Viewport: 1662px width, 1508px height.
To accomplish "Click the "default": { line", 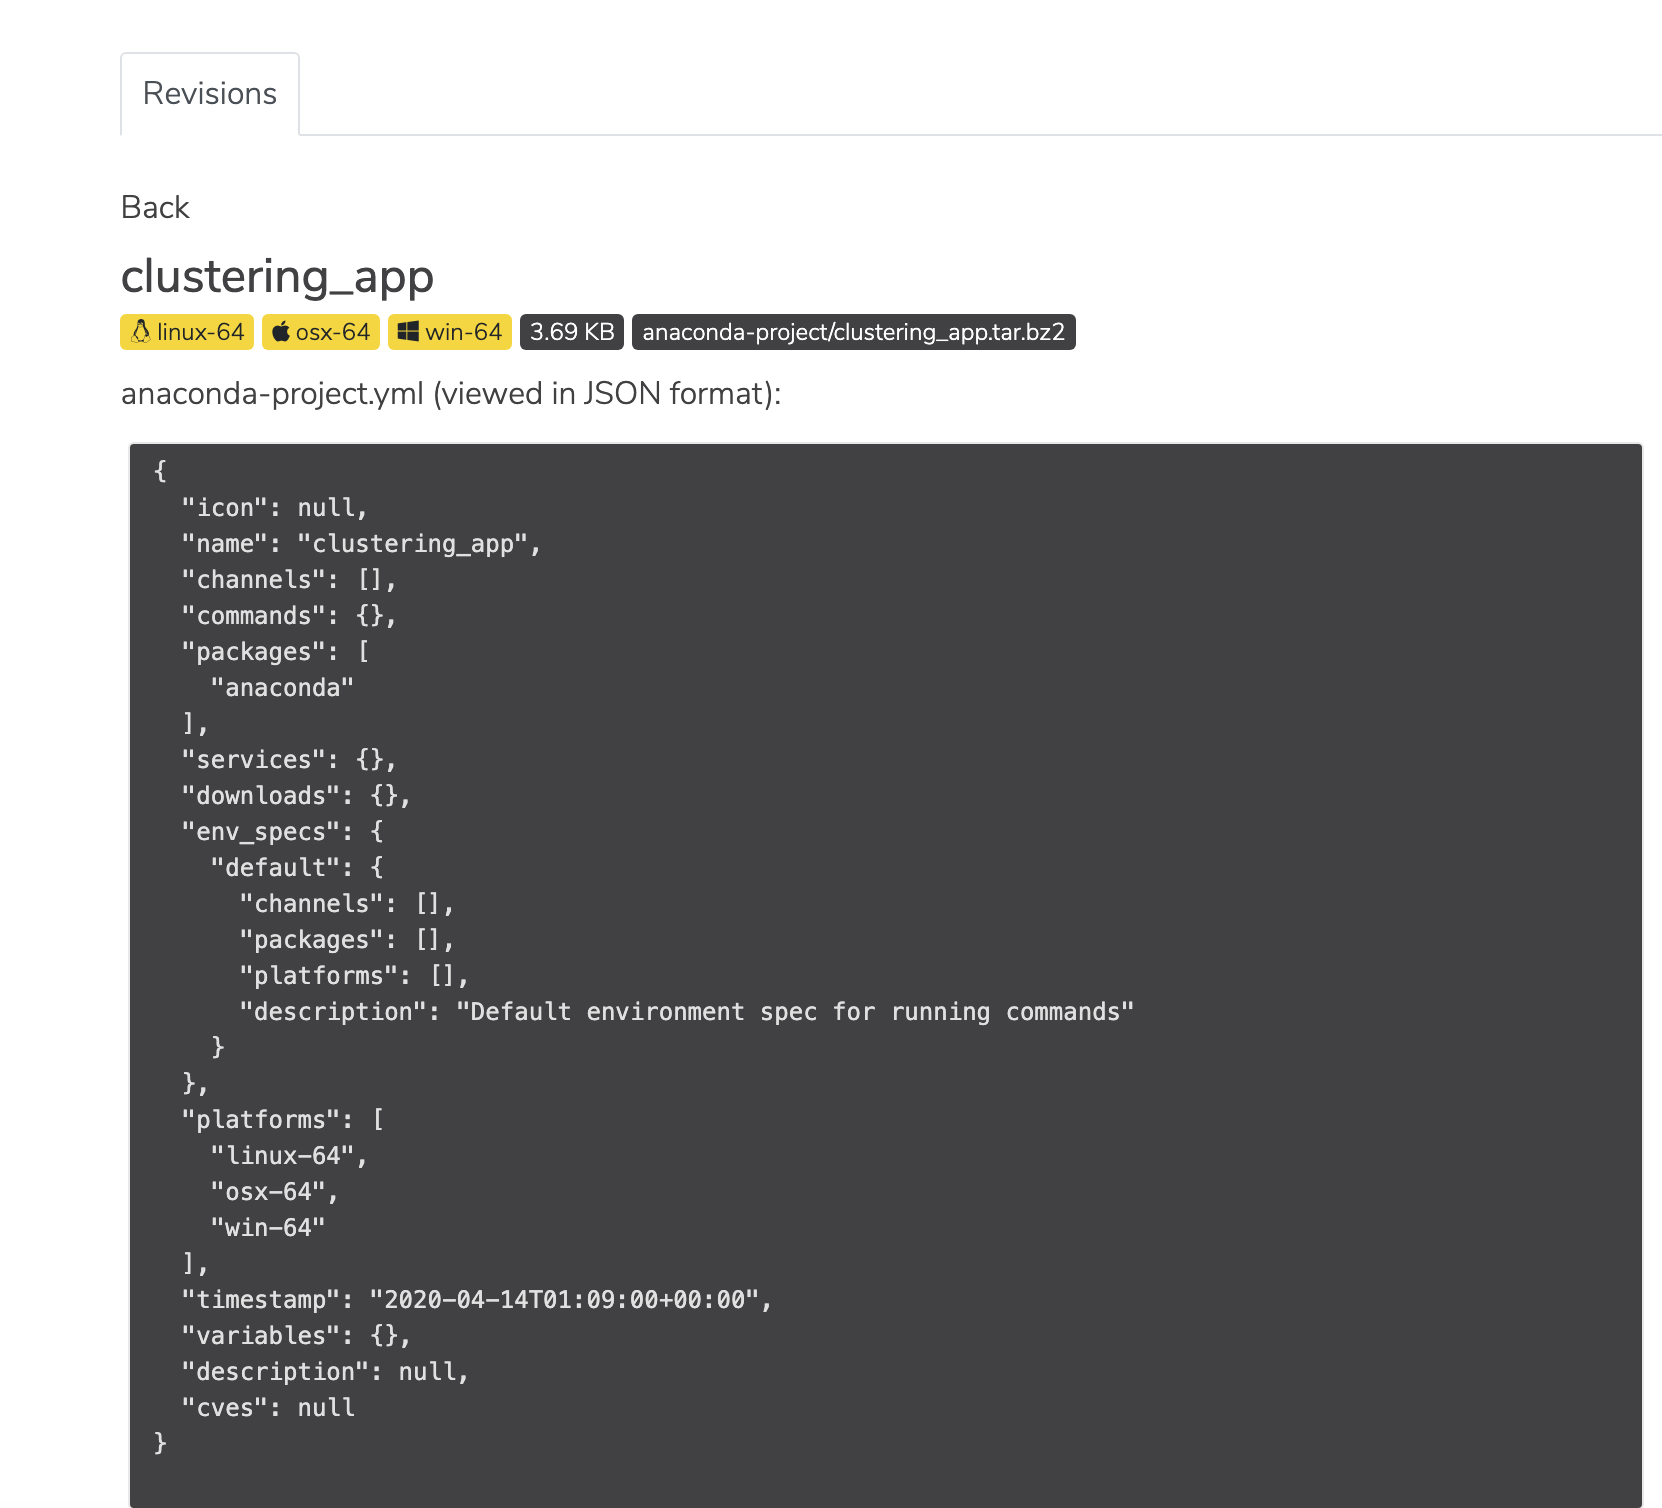I will 297,868.
